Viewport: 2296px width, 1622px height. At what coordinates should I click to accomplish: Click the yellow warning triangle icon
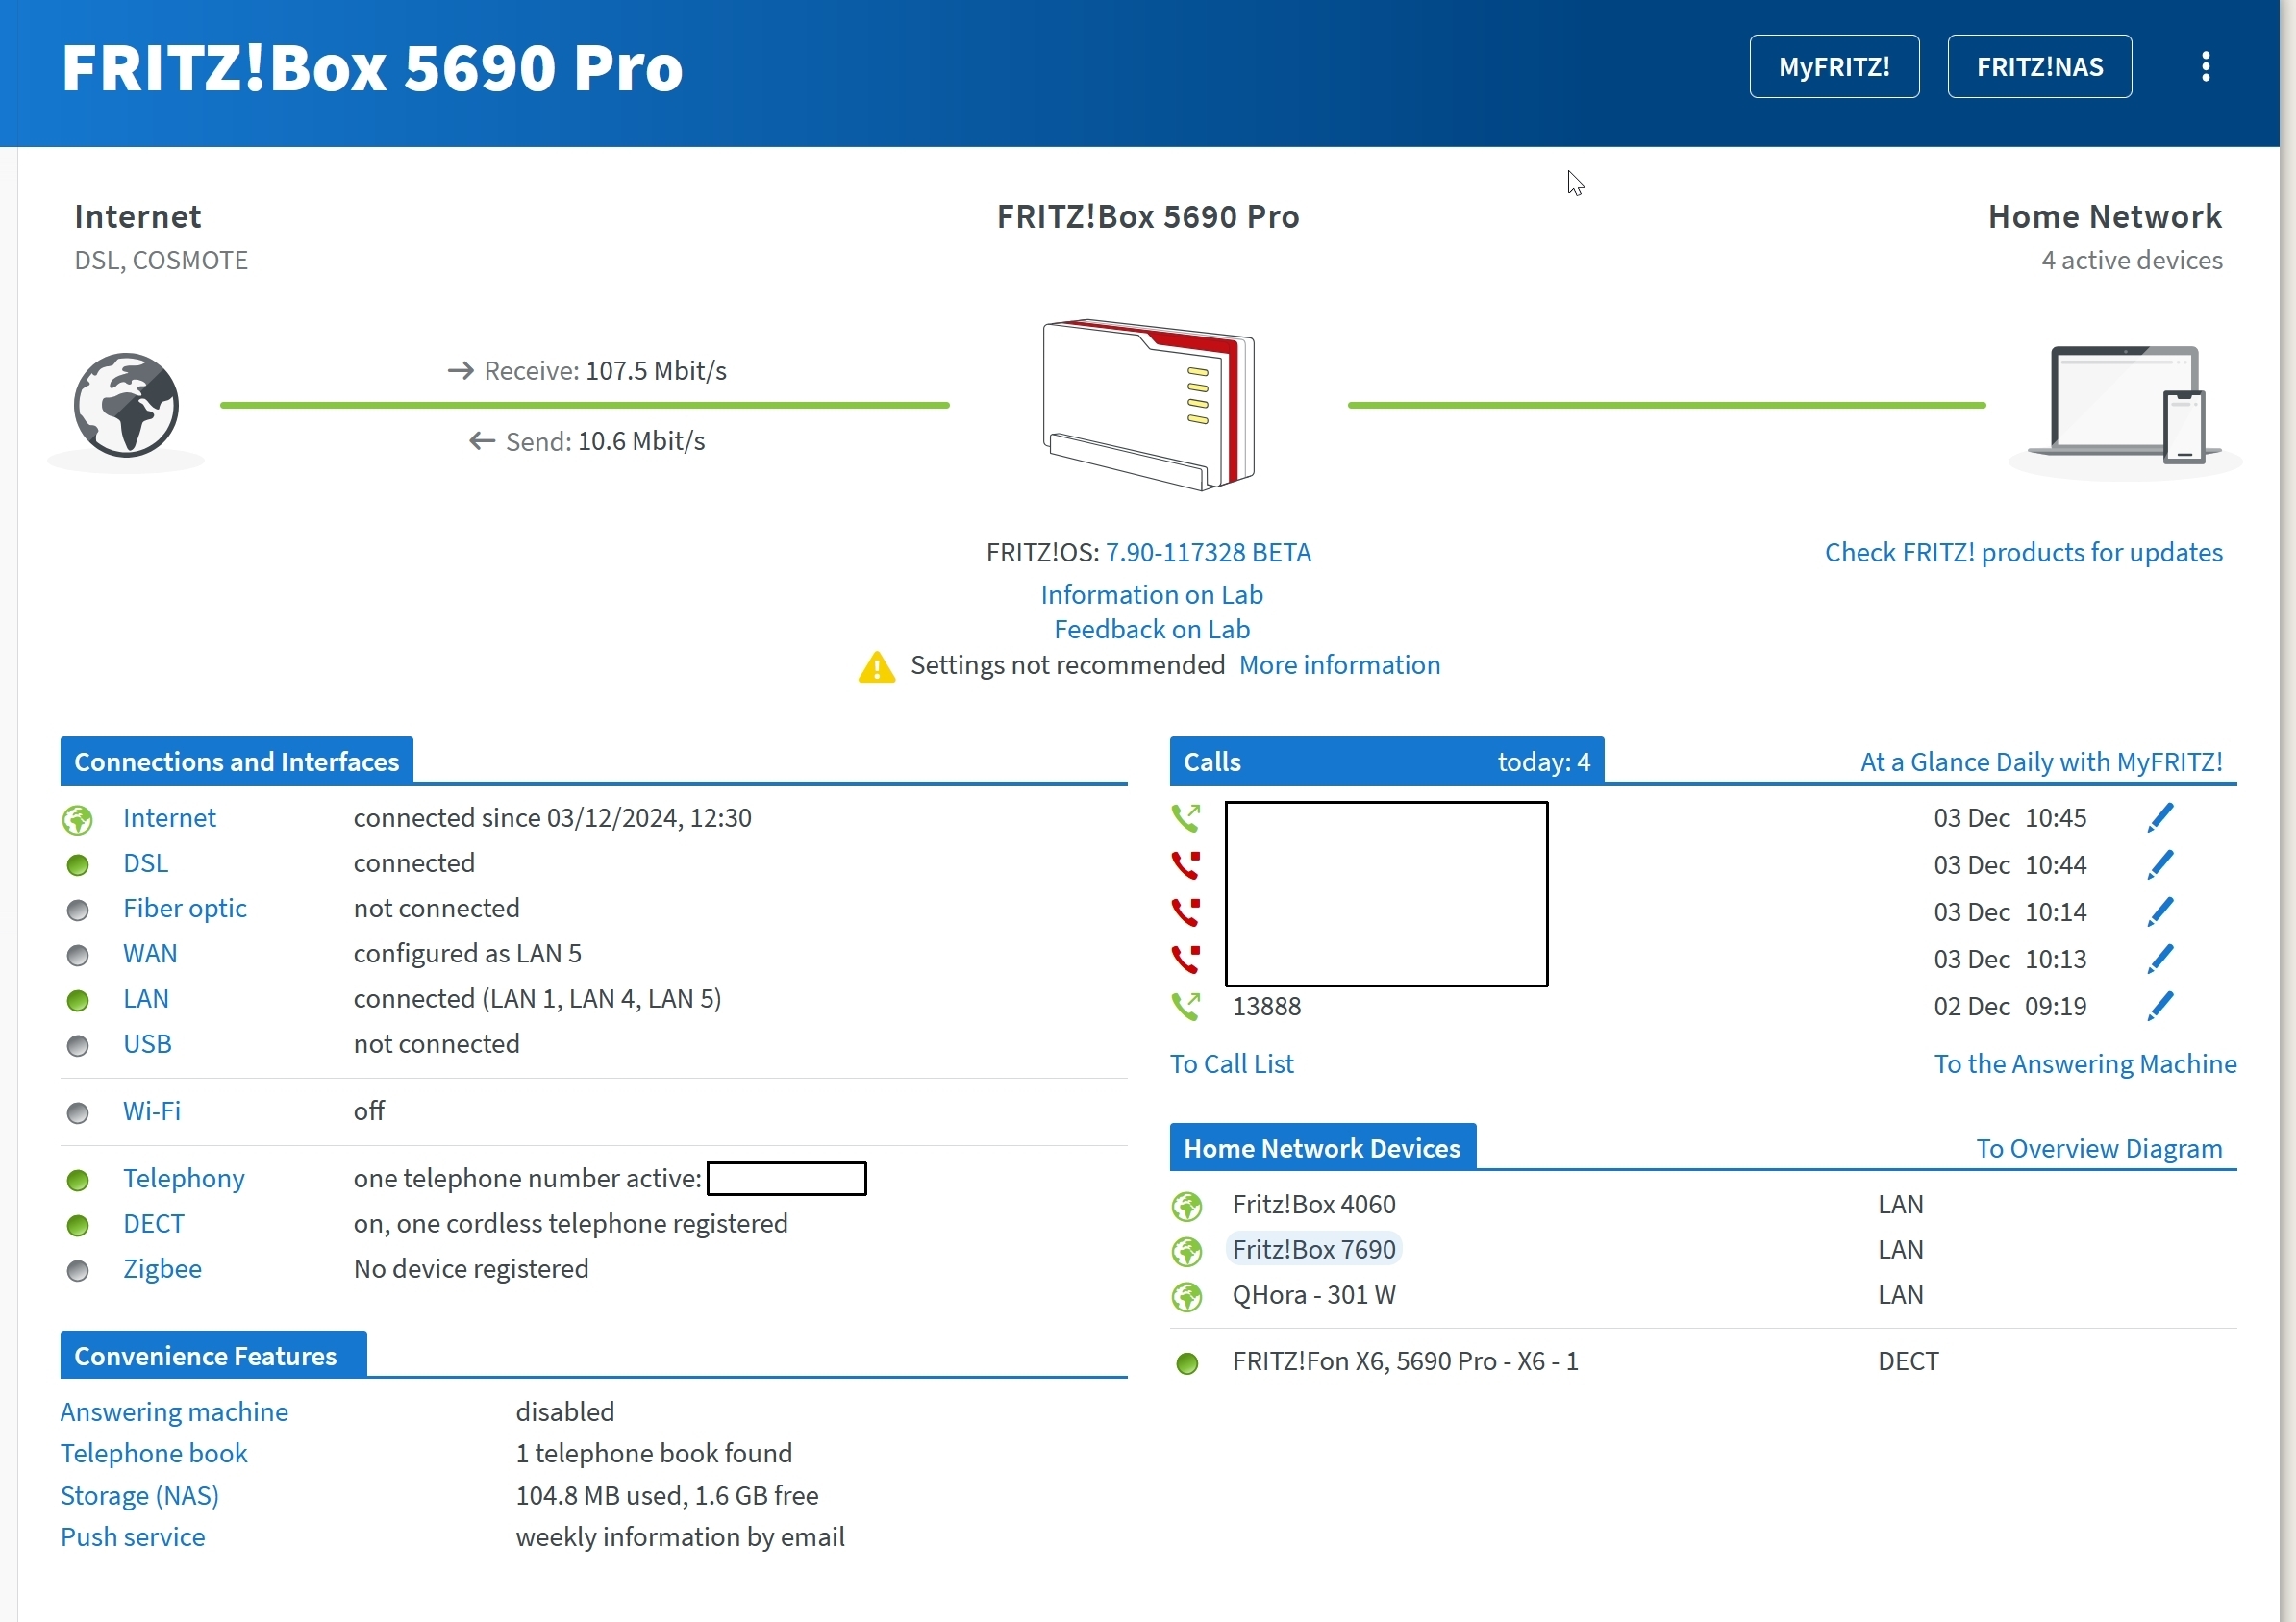876,667
